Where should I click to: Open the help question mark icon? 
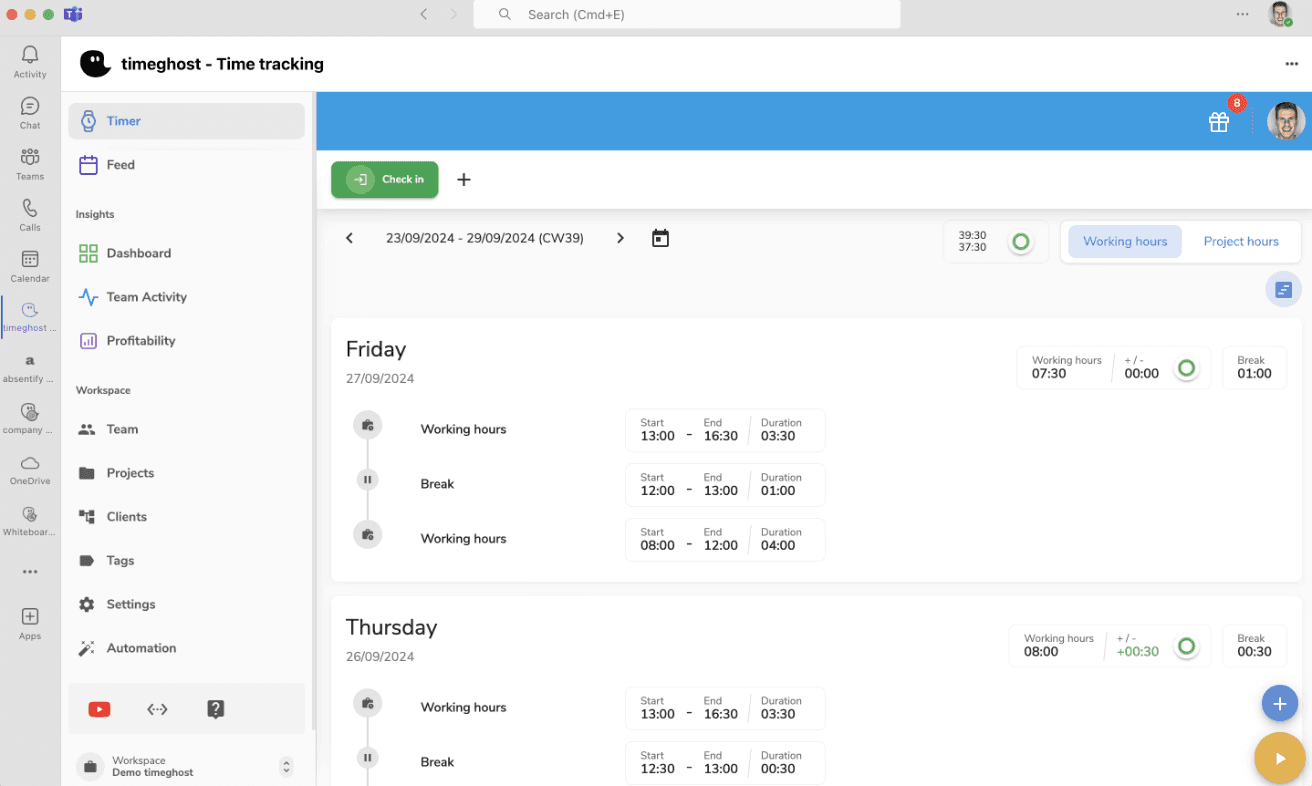[216, 709]
